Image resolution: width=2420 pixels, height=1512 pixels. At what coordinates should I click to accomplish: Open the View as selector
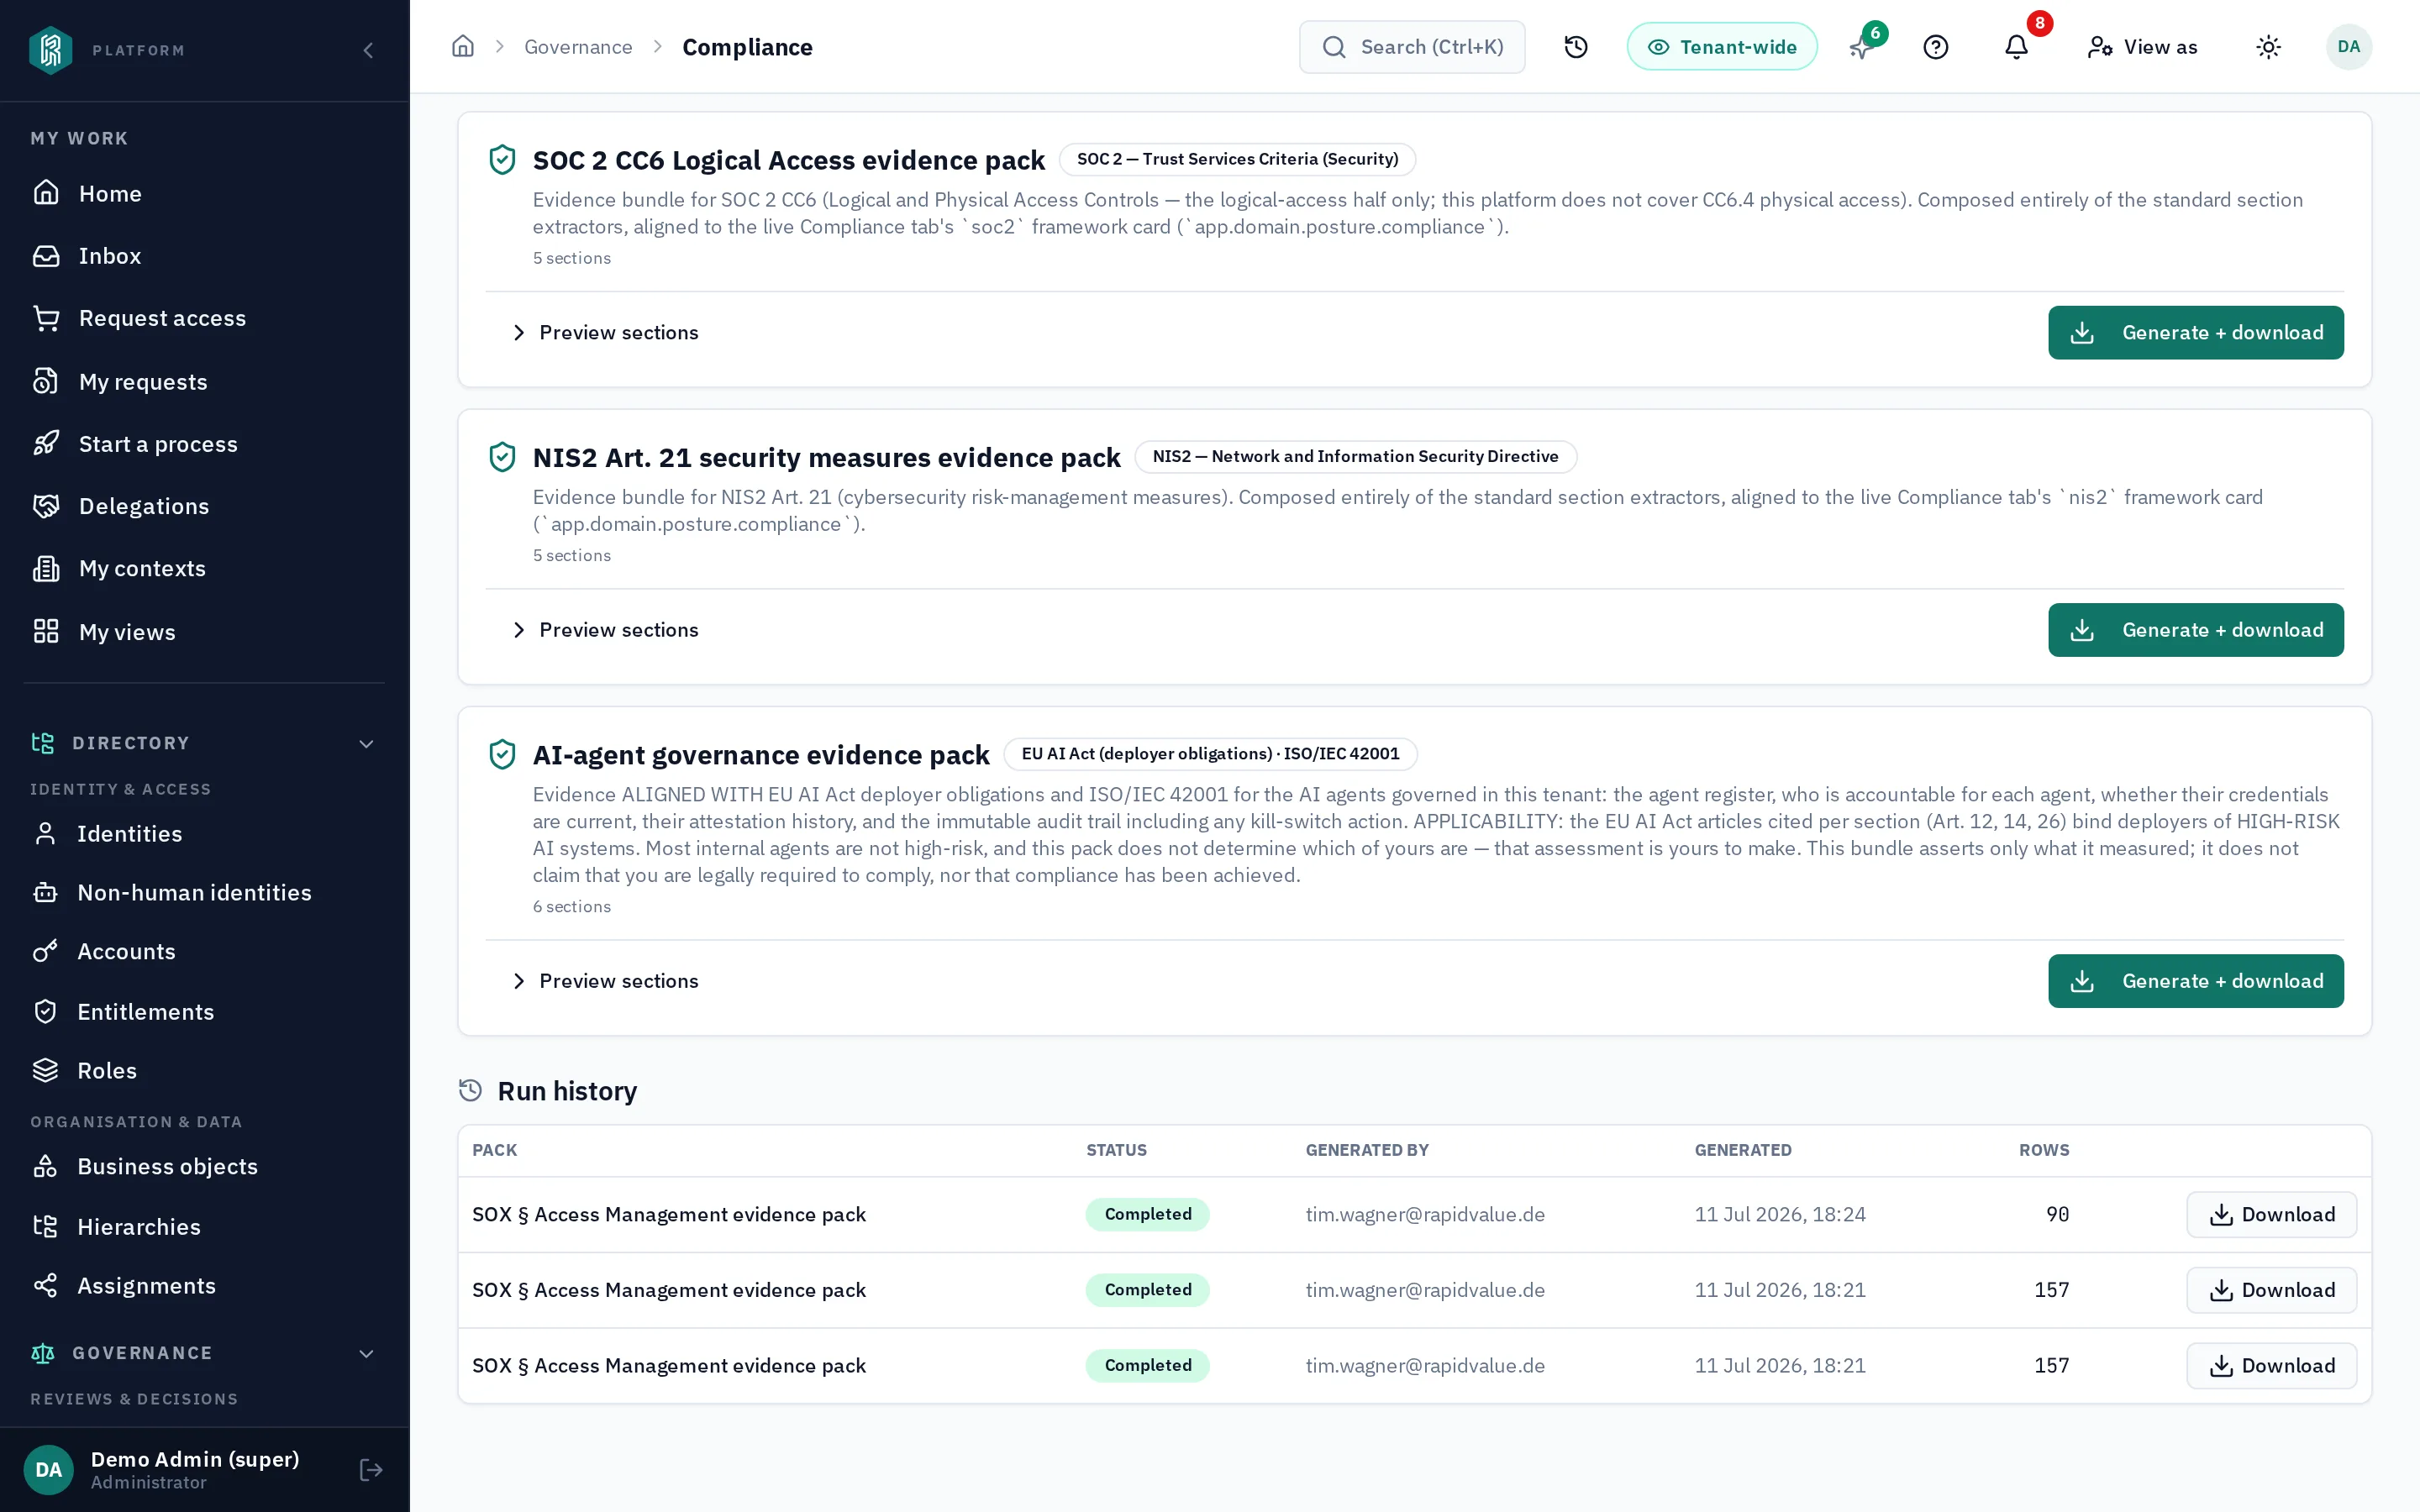pyautogui.click(x=2142, y=47)
